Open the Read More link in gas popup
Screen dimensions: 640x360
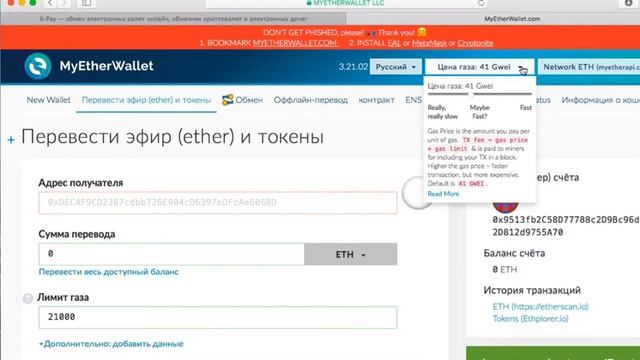[x=443, y=194]
